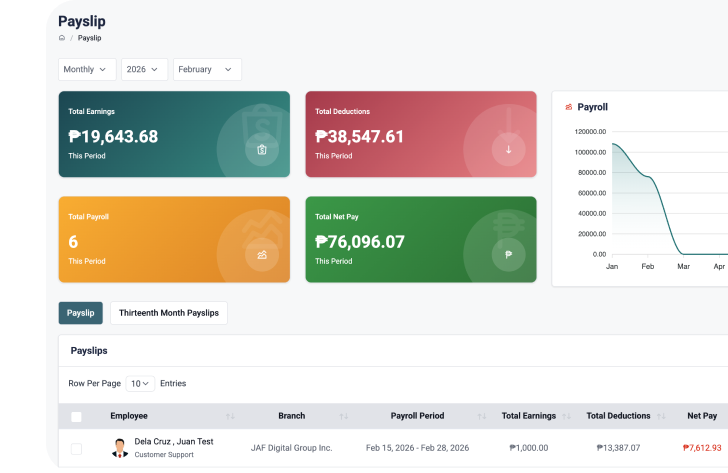Select the Payslip tab

[x=80, y=313]
